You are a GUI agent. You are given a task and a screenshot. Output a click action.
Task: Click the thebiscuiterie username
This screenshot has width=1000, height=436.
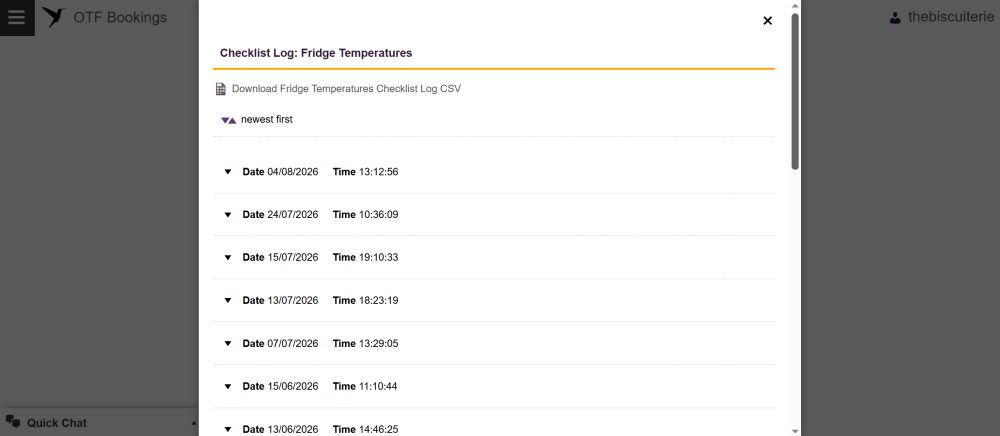[x=951, y=17]
